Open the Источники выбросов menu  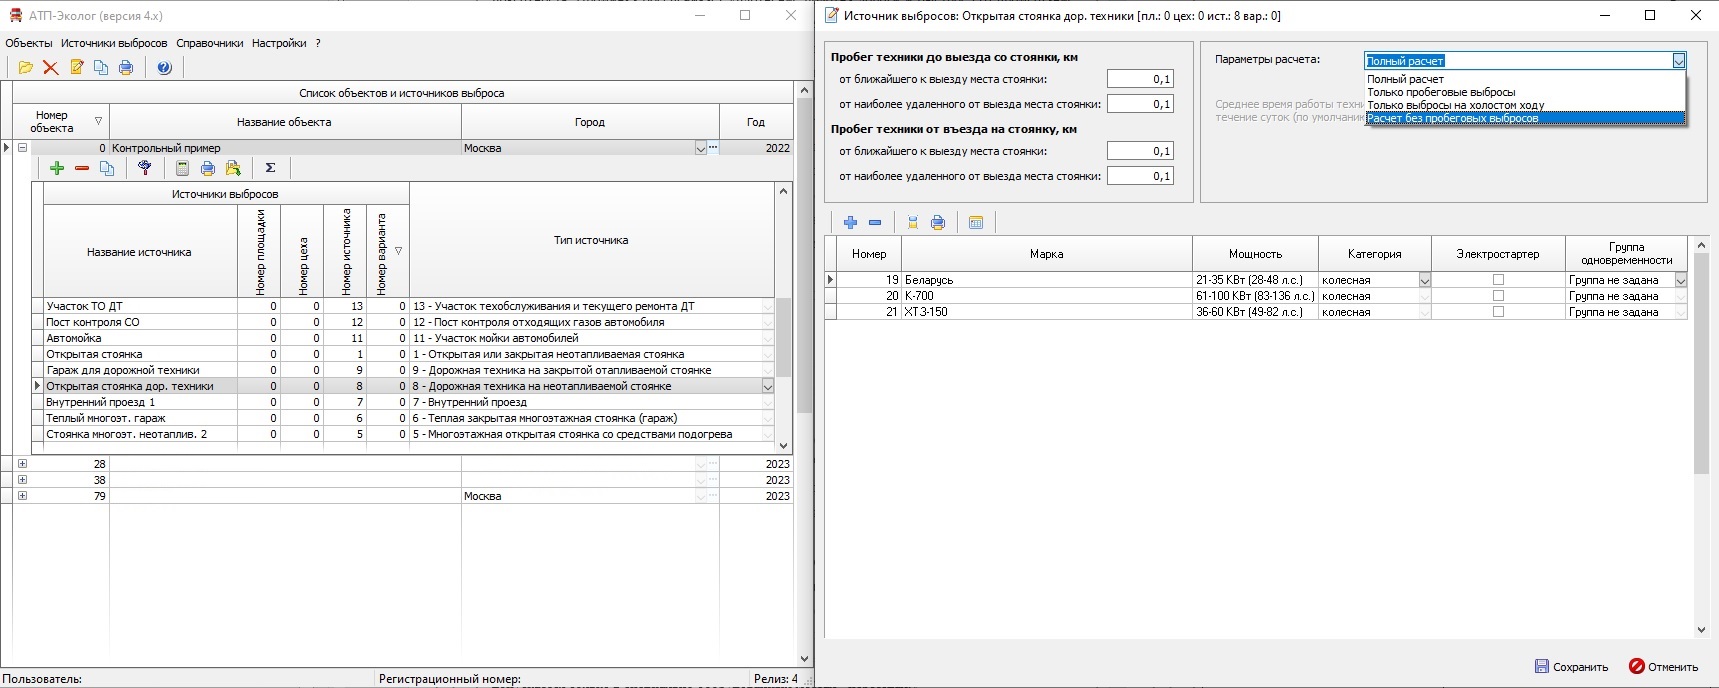(114, 43)
